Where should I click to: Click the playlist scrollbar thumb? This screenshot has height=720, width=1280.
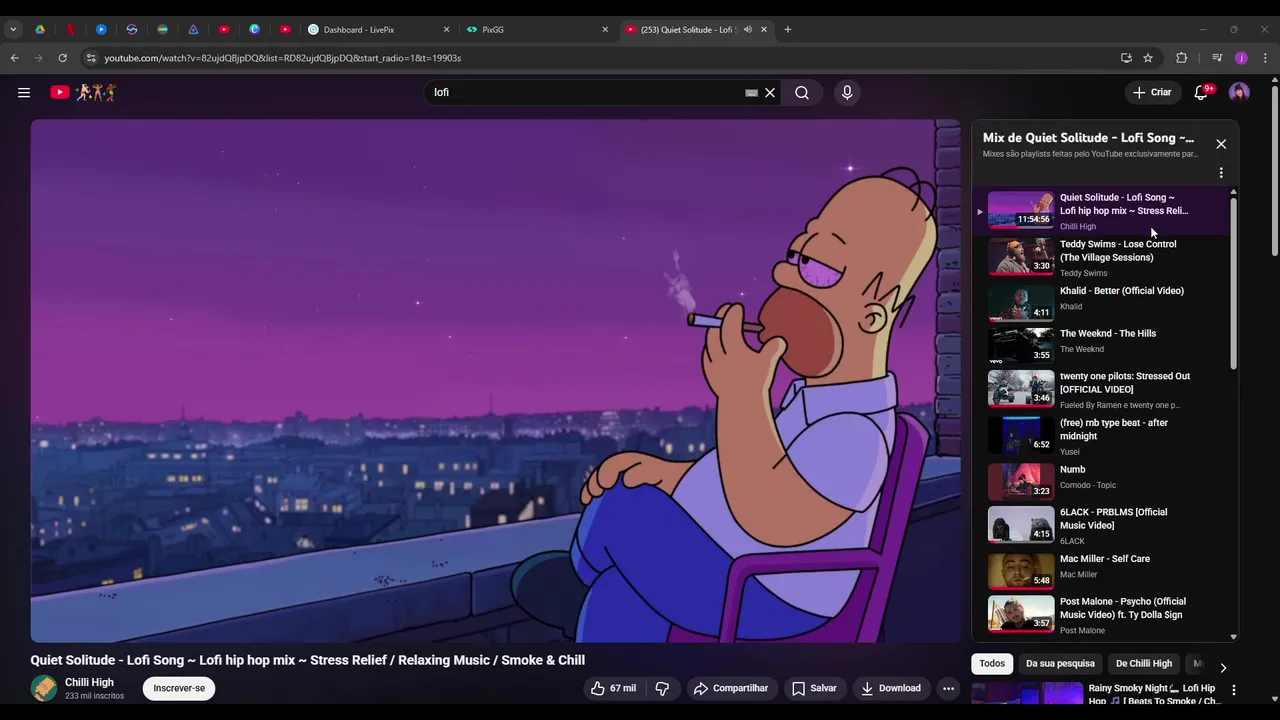[1233, 285]
